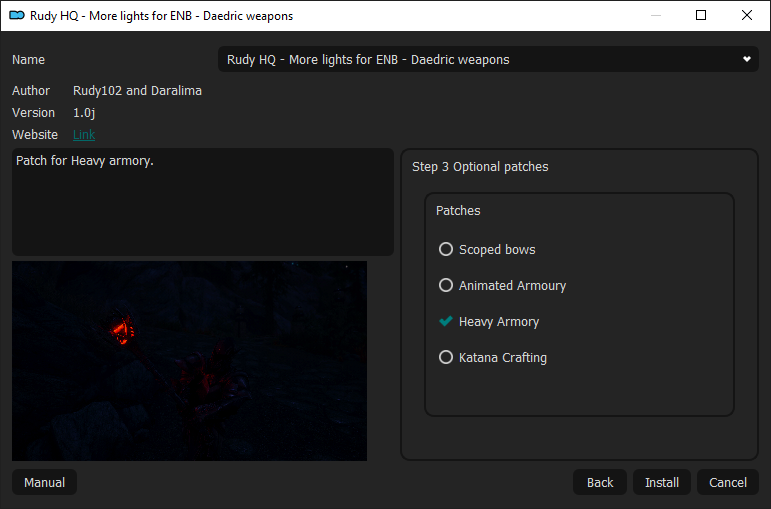Close the installer window
The height and width of the screenshot is (509, 771).
746,15
